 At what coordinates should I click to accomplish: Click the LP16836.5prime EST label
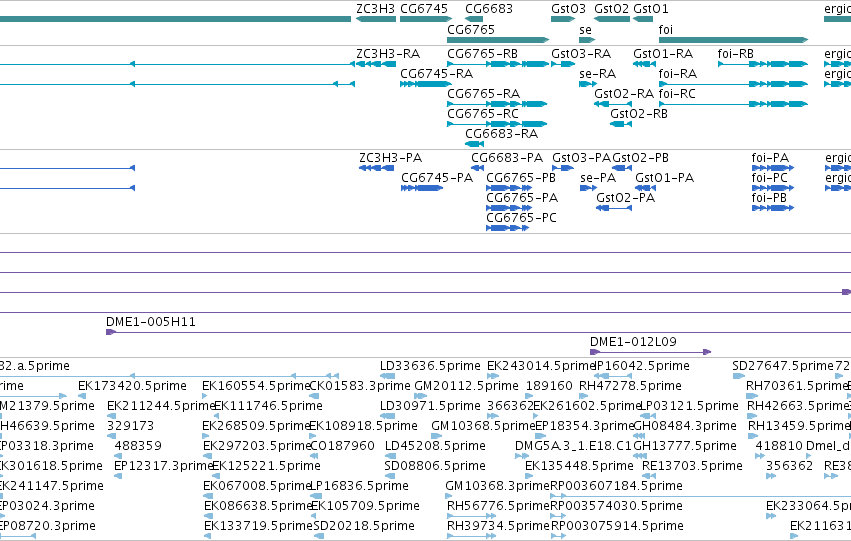tap(359, 486)
